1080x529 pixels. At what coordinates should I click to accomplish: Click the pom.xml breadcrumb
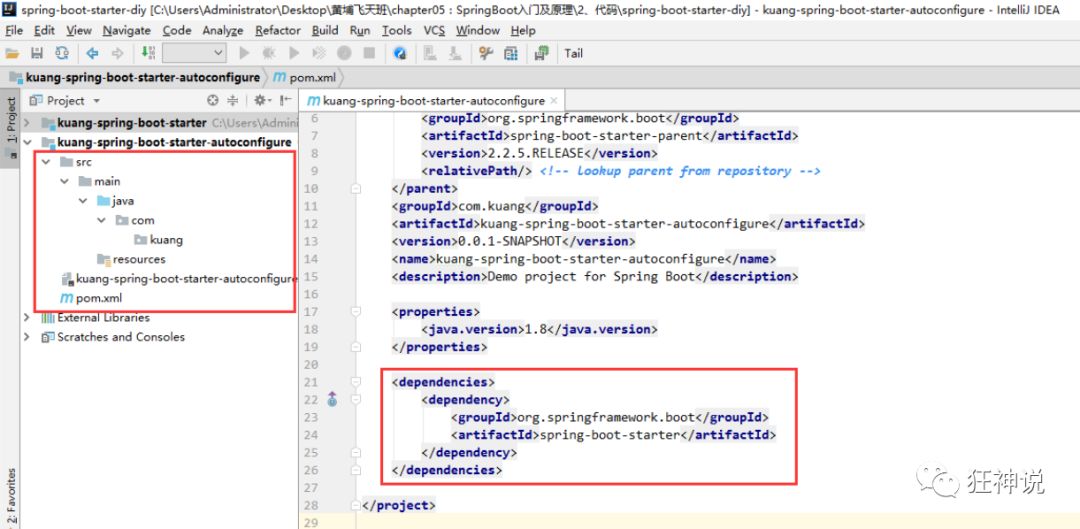pyautogui.click(x=303, y=78)
